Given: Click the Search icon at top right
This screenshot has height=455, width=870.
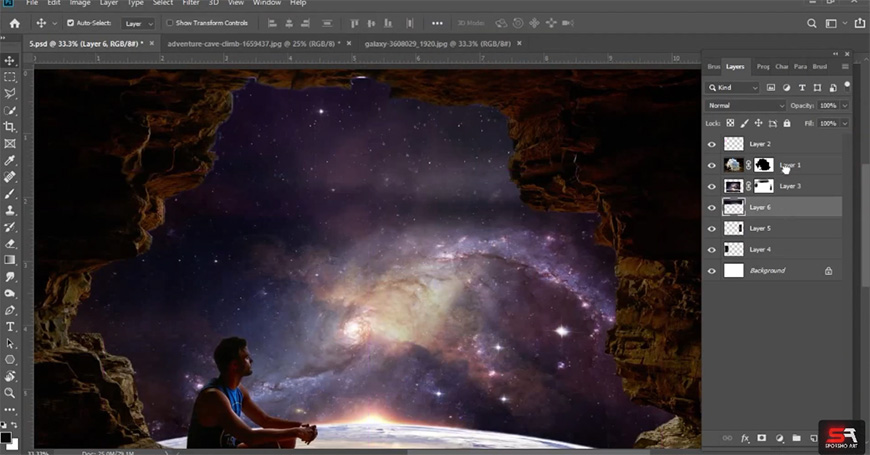Looking at the screenshot, I should [811, 23].
